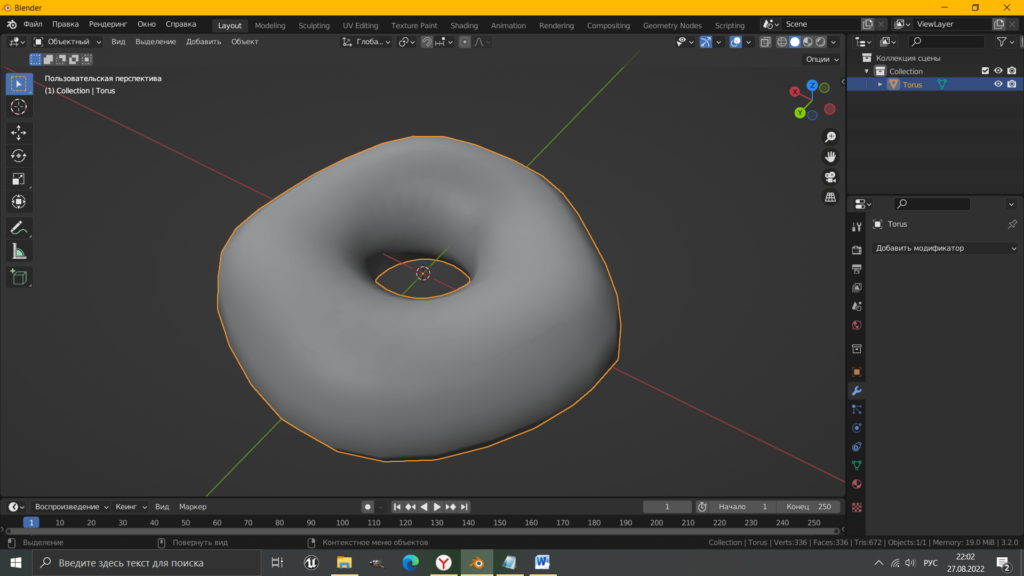Open the Опции button in viewport
Image resolution: width=1024 pixels, height=576 pixels.
coord(820,59)
